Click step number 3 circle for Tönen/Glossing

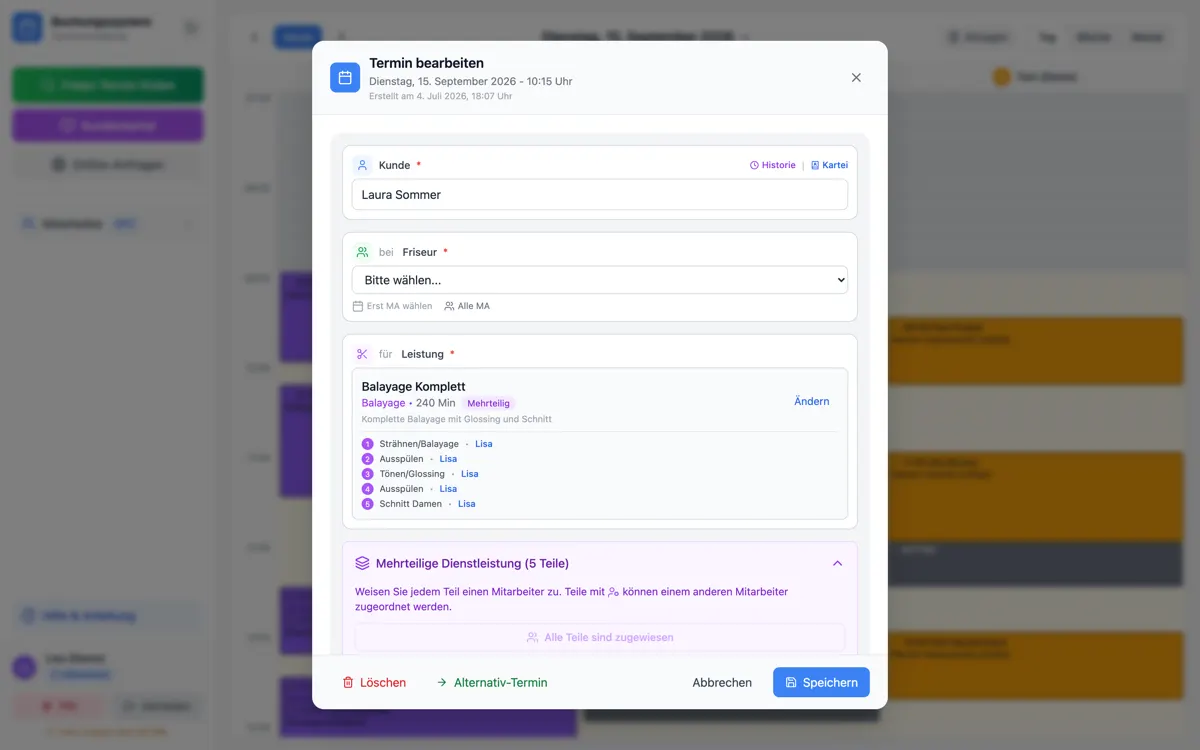point(367,474)
